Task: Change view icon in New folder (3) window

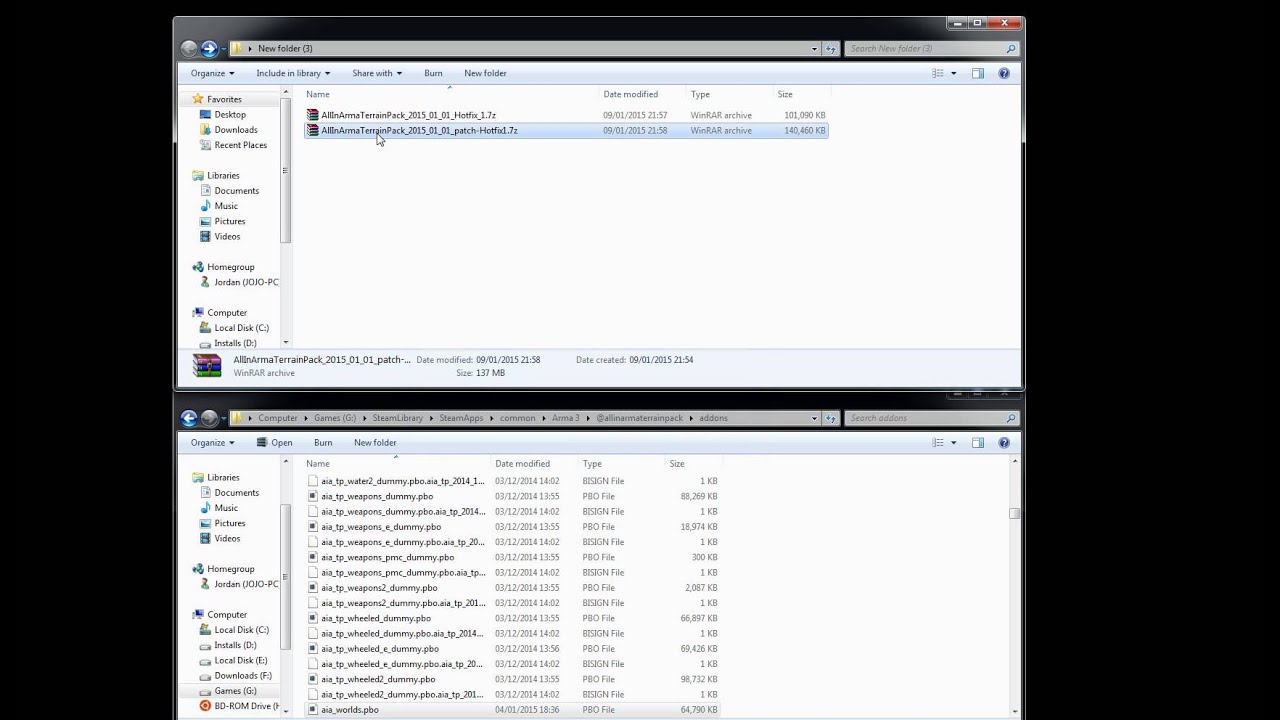Action: pyautogui.click(x=938, y=73)
